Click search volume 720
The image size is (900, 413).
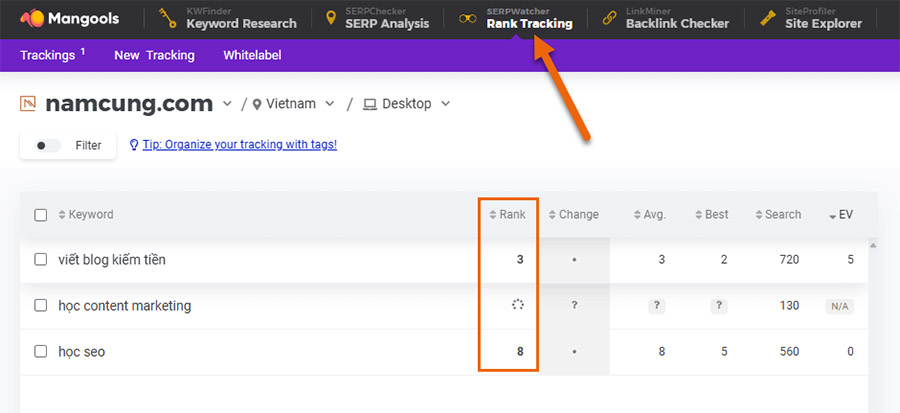coord(789,260)
